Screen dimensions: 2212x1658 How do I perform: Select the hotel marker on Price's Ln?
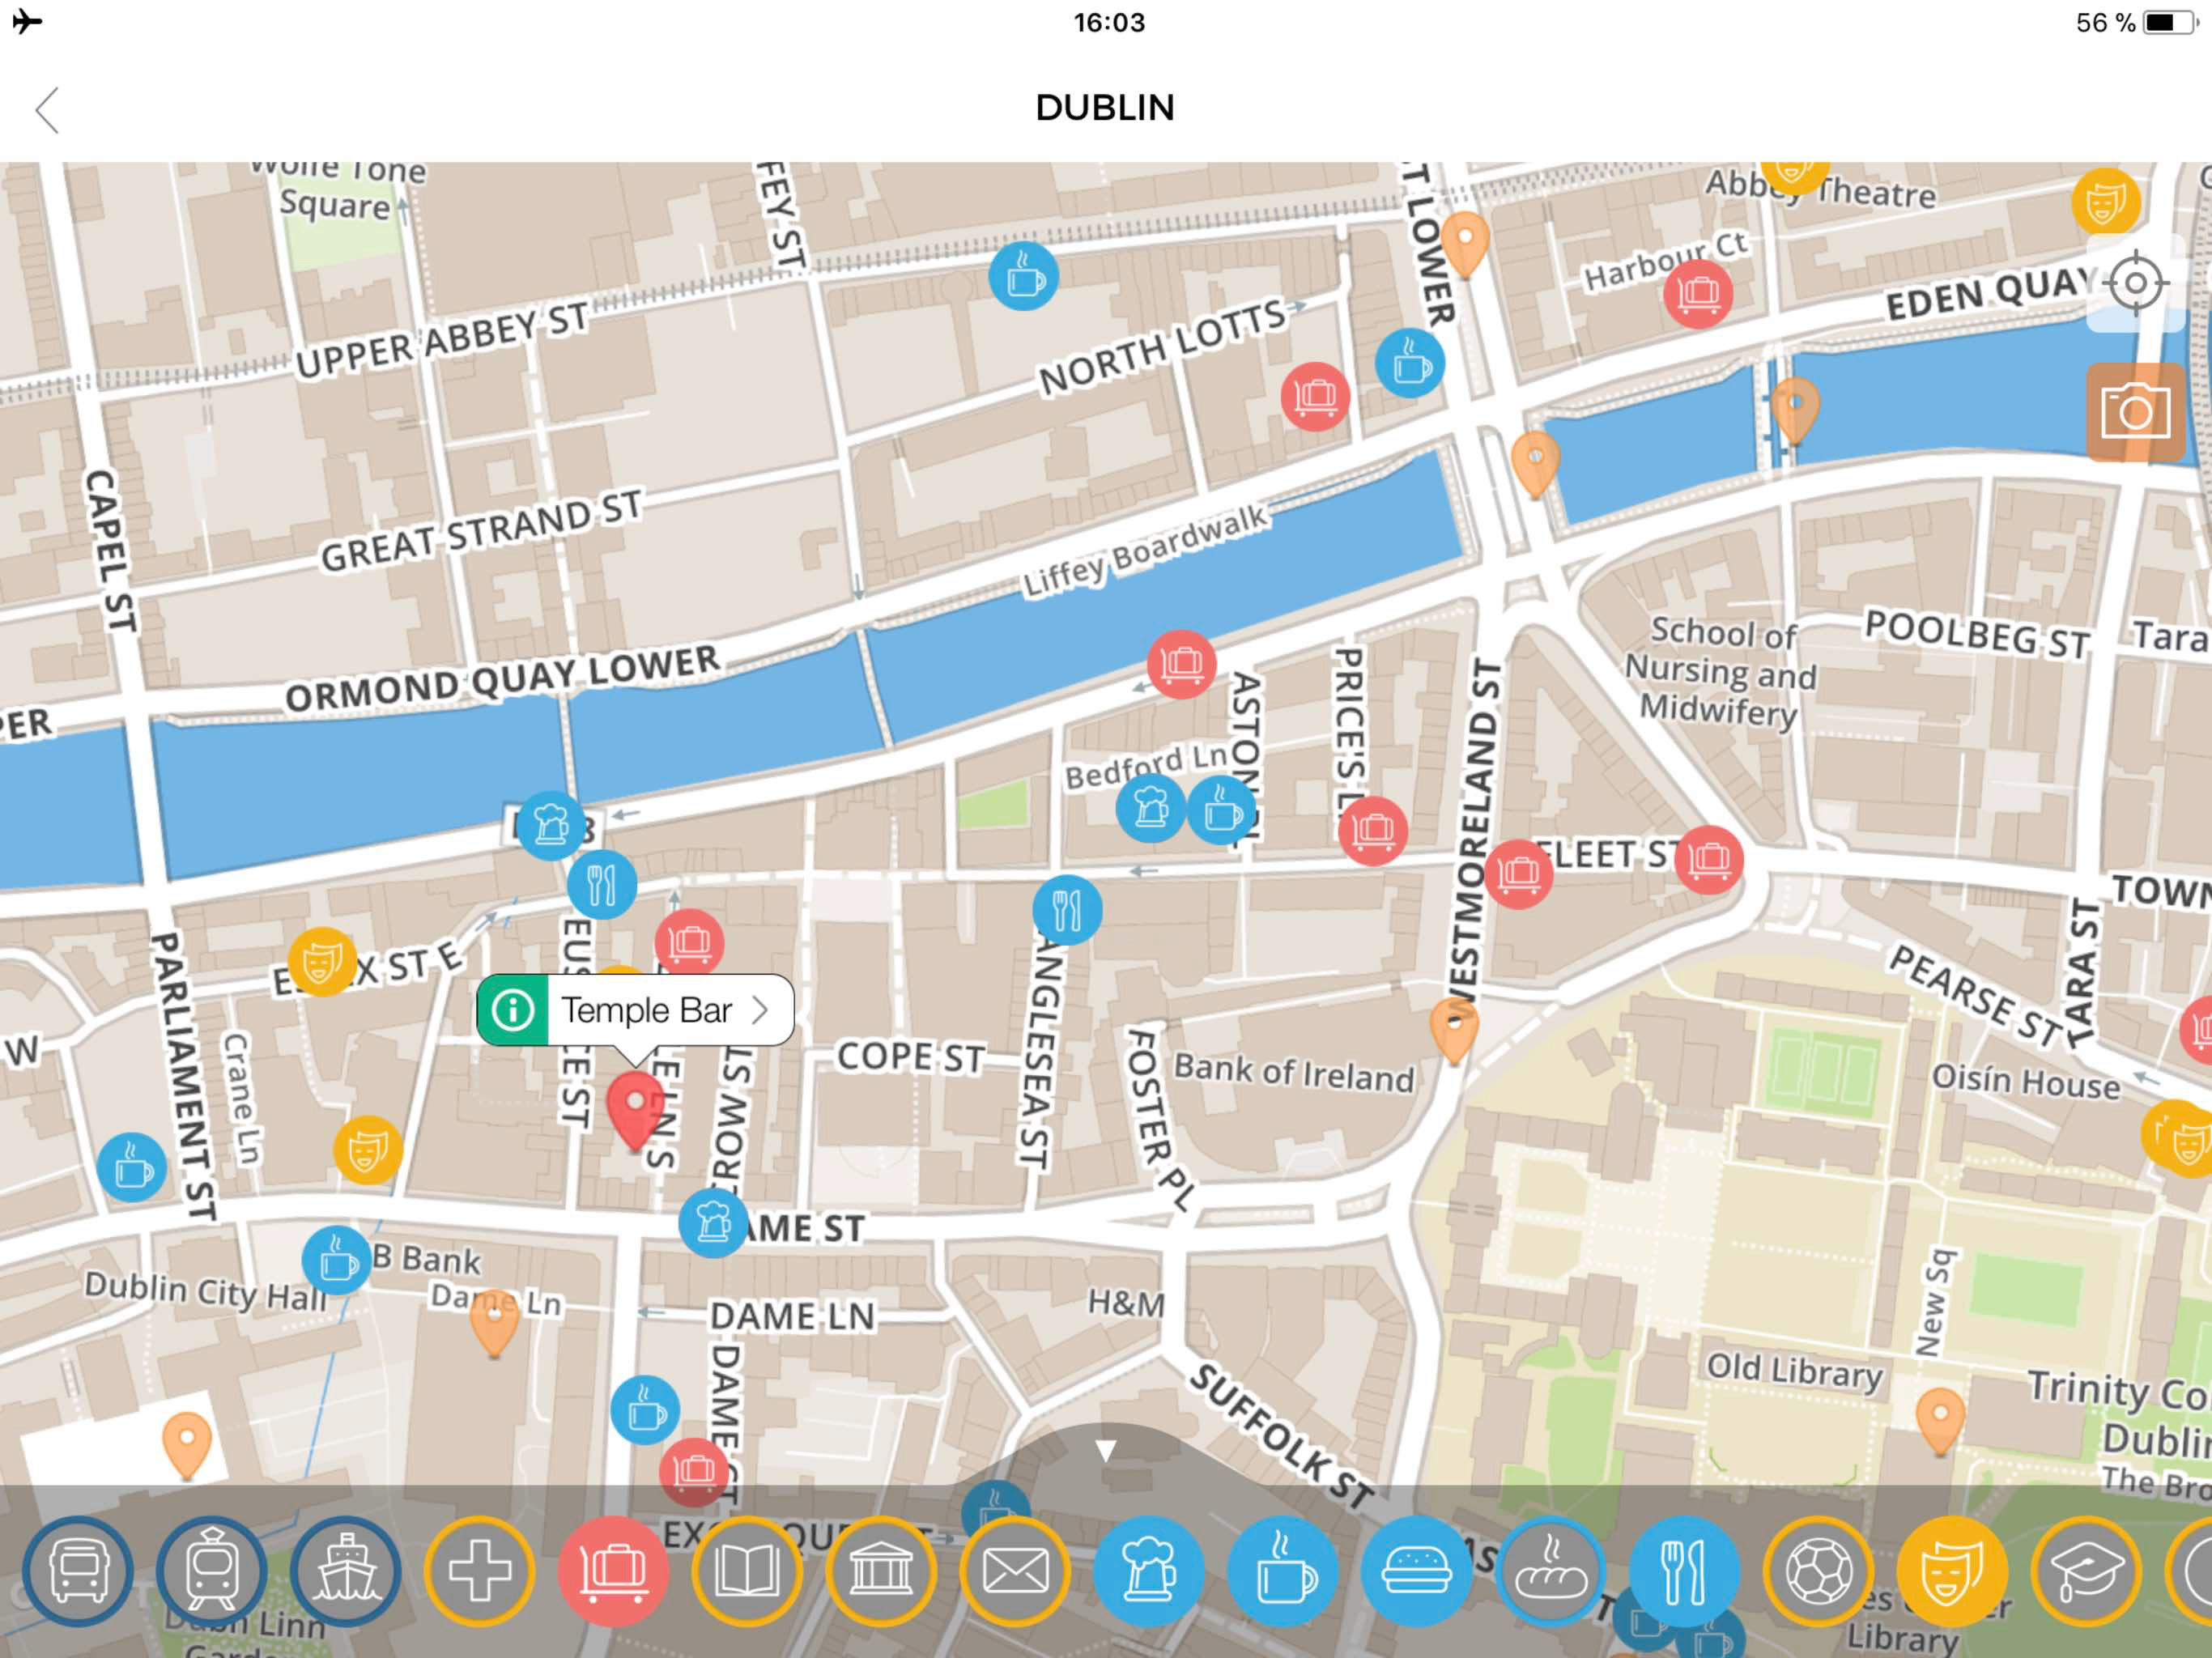click(1373, 830)
